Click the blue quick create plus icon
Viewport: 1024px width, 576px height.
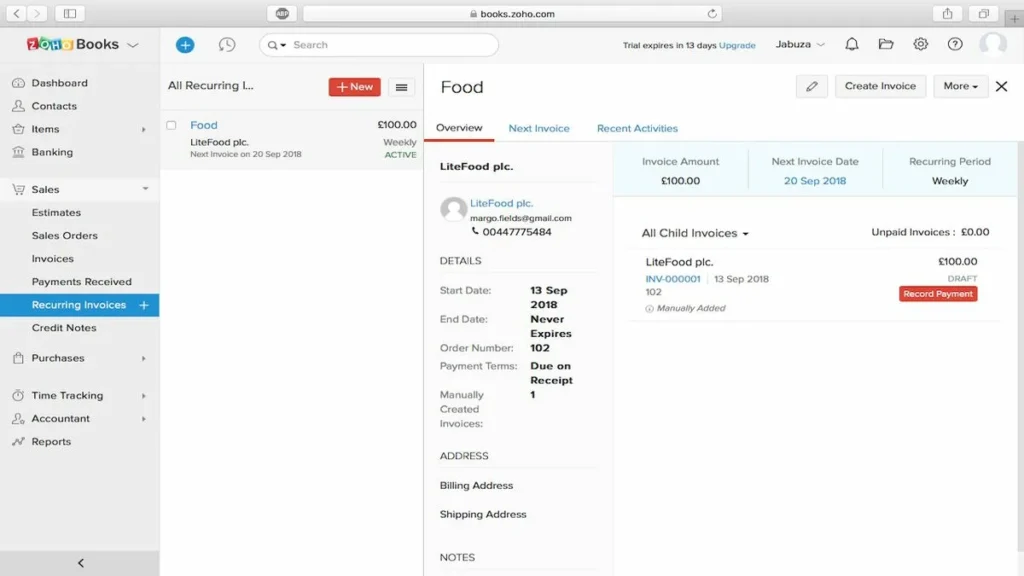tap(185, 45)
